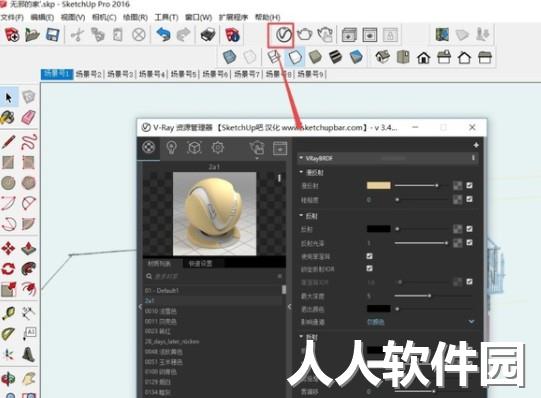
Task: Open the affect channels dropdown
Action: [x=421, y=322]
